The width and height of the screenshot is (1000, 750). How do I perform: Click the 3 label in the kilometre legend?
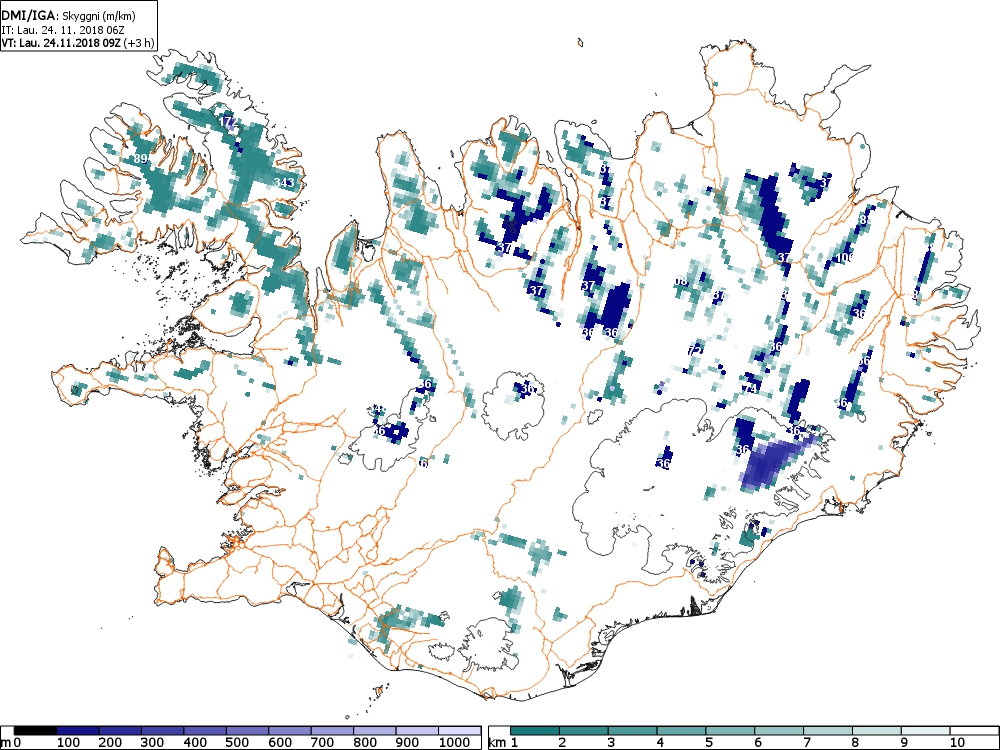tap(611, 742)
